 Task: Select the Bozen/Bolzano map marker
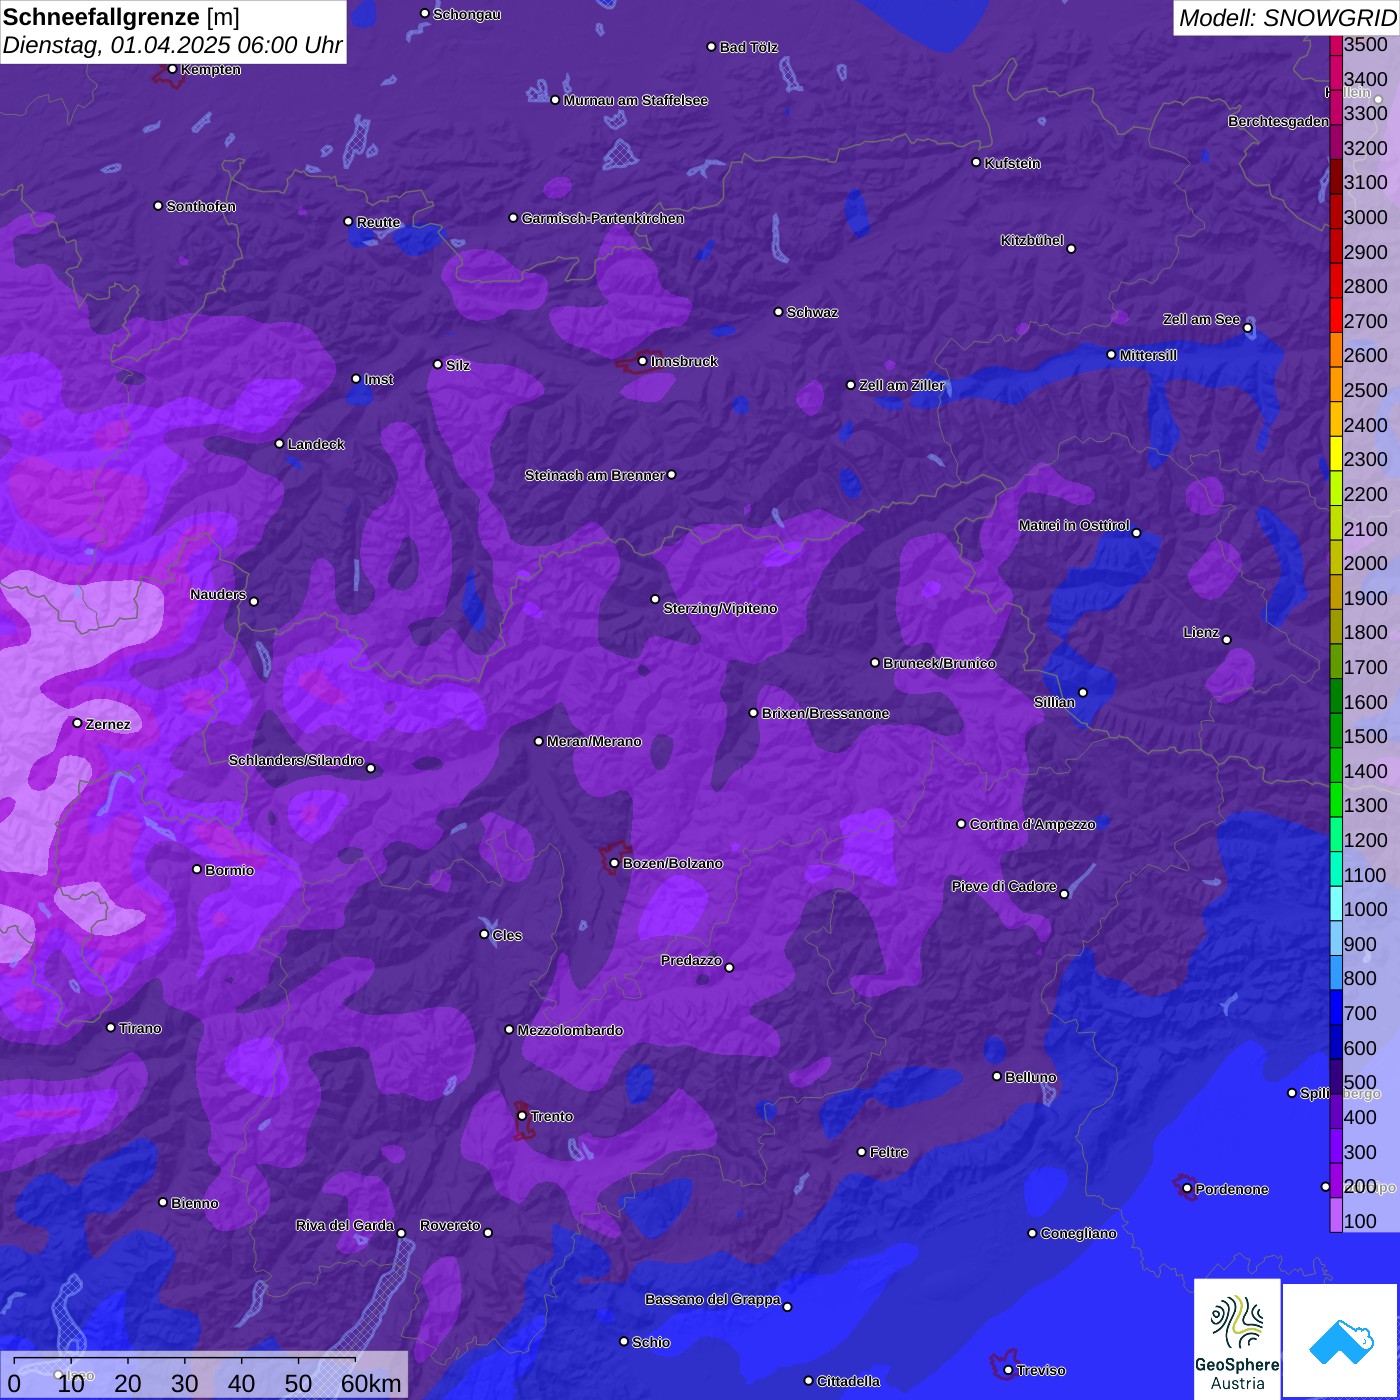tap(614, 863)
